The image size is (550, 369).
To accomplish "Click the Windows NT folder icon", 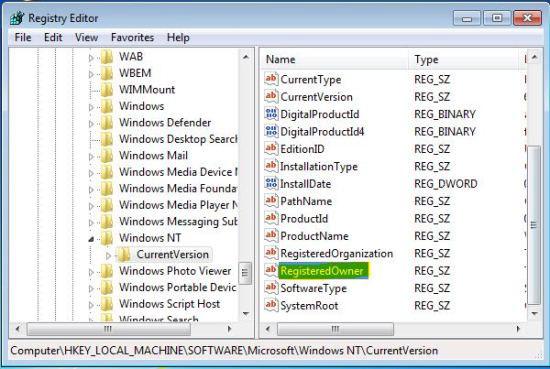I will 107,237.
